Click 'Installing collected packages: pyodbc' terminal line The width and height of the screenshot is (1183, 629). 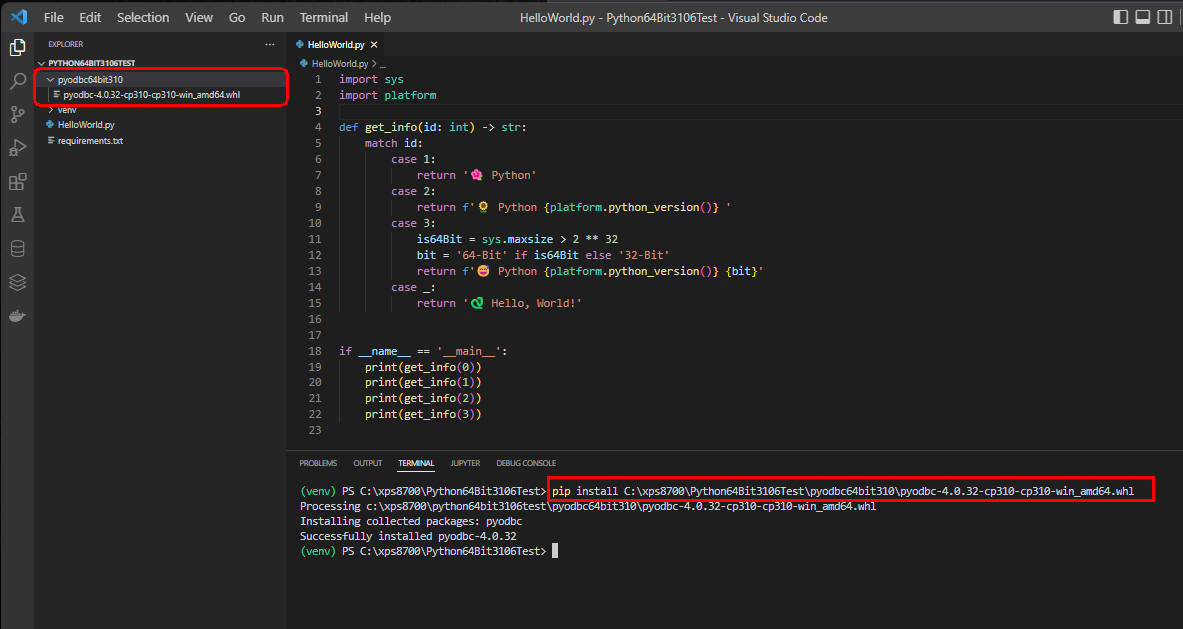tap(411, 522)
